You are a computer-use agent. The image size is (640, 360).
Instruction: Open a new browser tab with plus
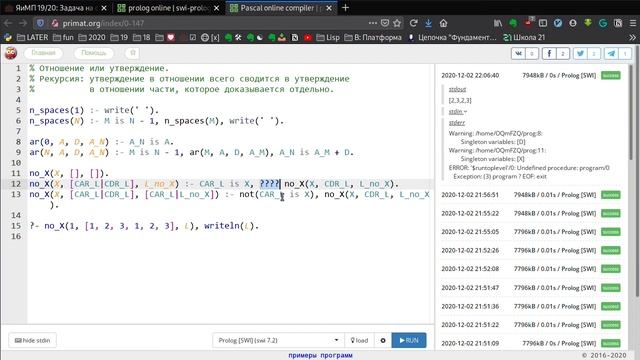345,8
